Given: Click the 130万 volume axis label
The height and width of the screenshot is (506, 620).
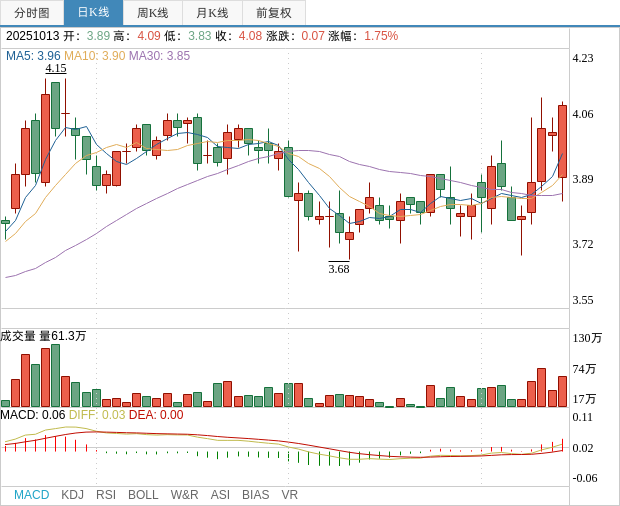Looking at the screenshot, I should click(x=587, y=338).
